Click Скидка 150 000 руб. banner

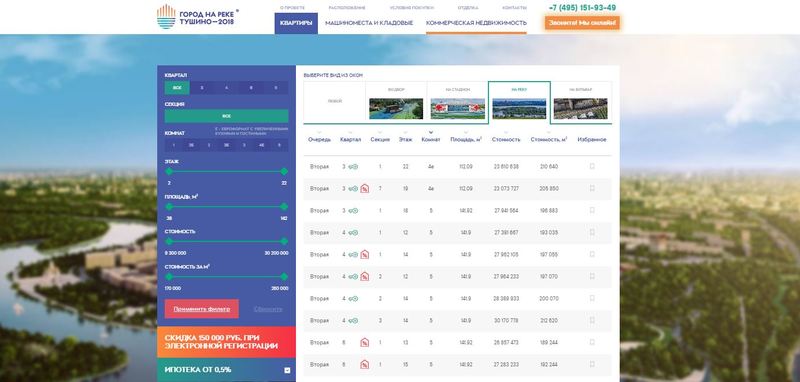227,342
